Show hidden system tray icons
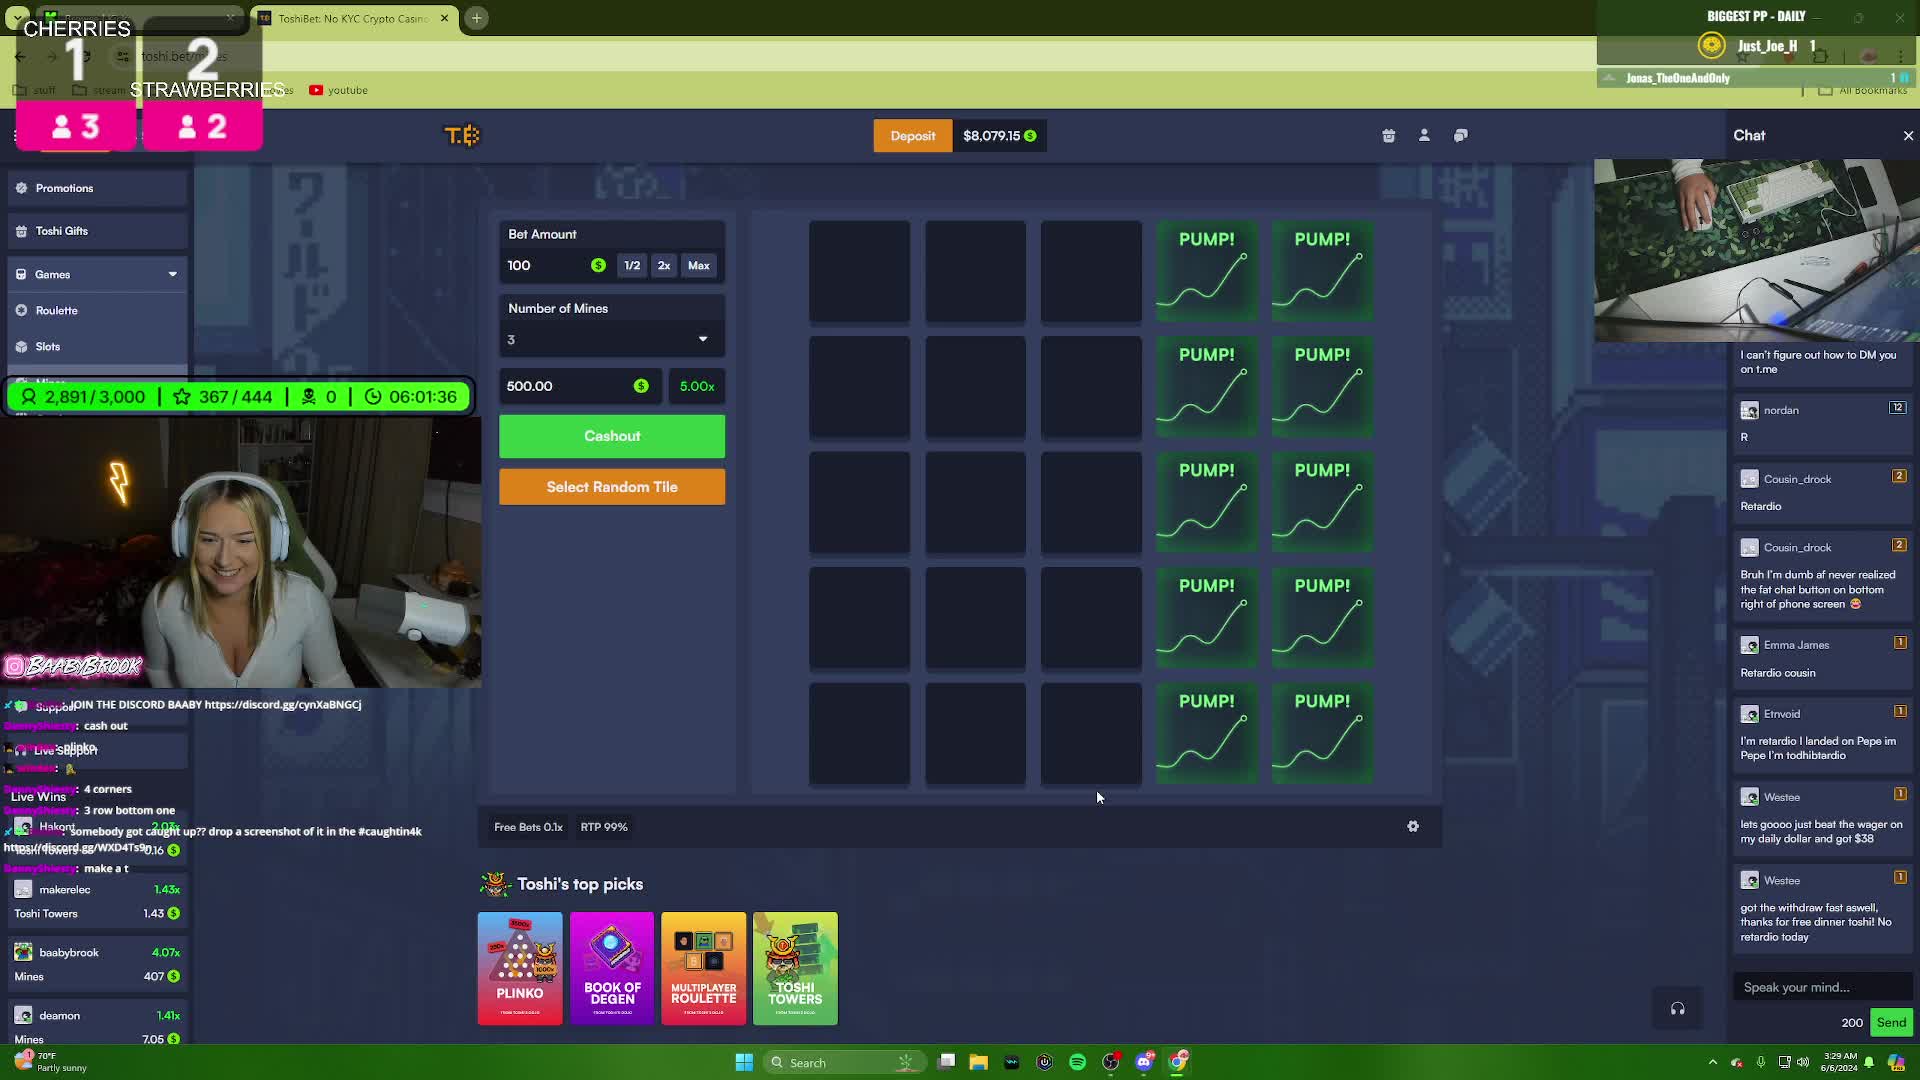This screenshot has width=1920, height=1080. 1712,1062
